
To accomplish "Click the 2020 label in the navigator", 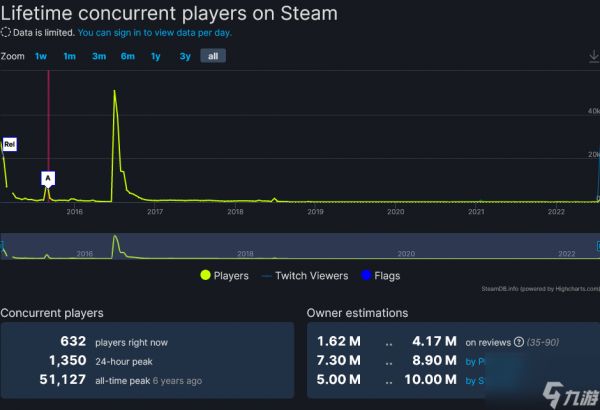I will 406,253.
